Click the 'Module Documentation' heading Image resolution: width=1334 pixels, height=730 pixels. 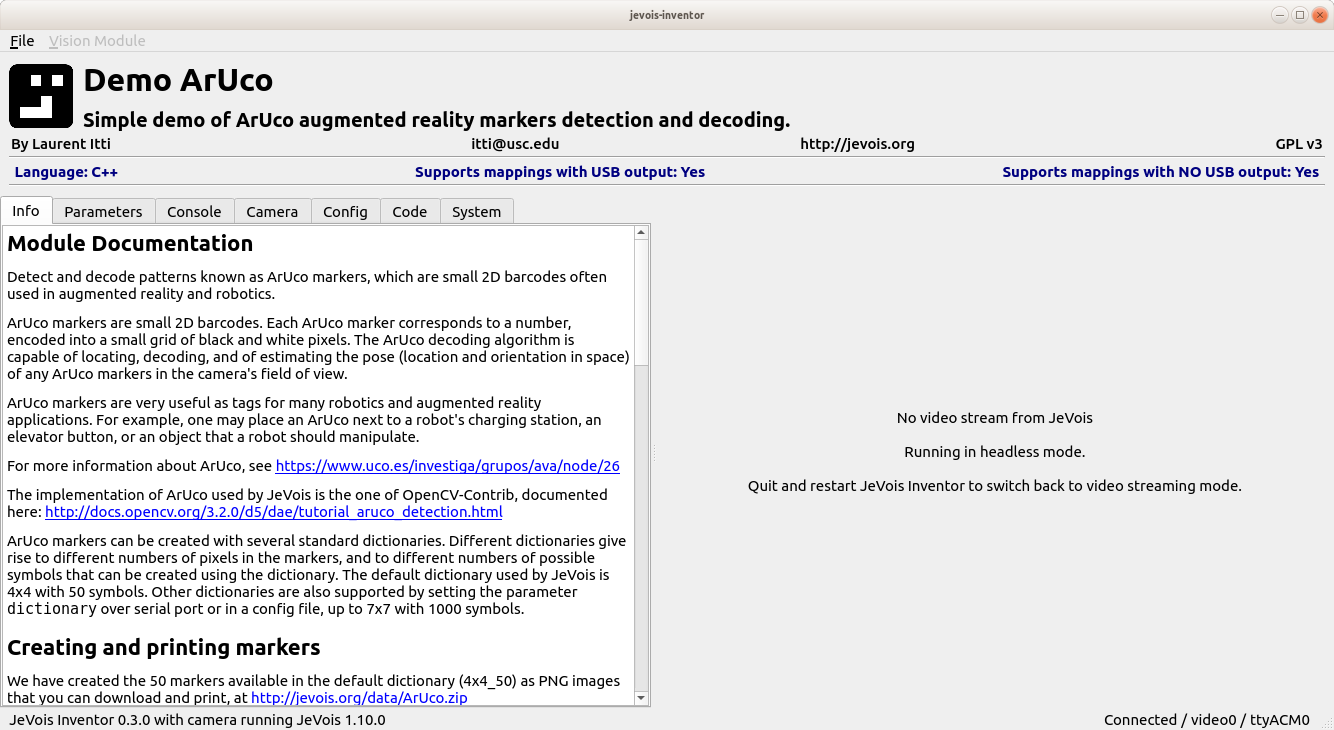point(130,244)
